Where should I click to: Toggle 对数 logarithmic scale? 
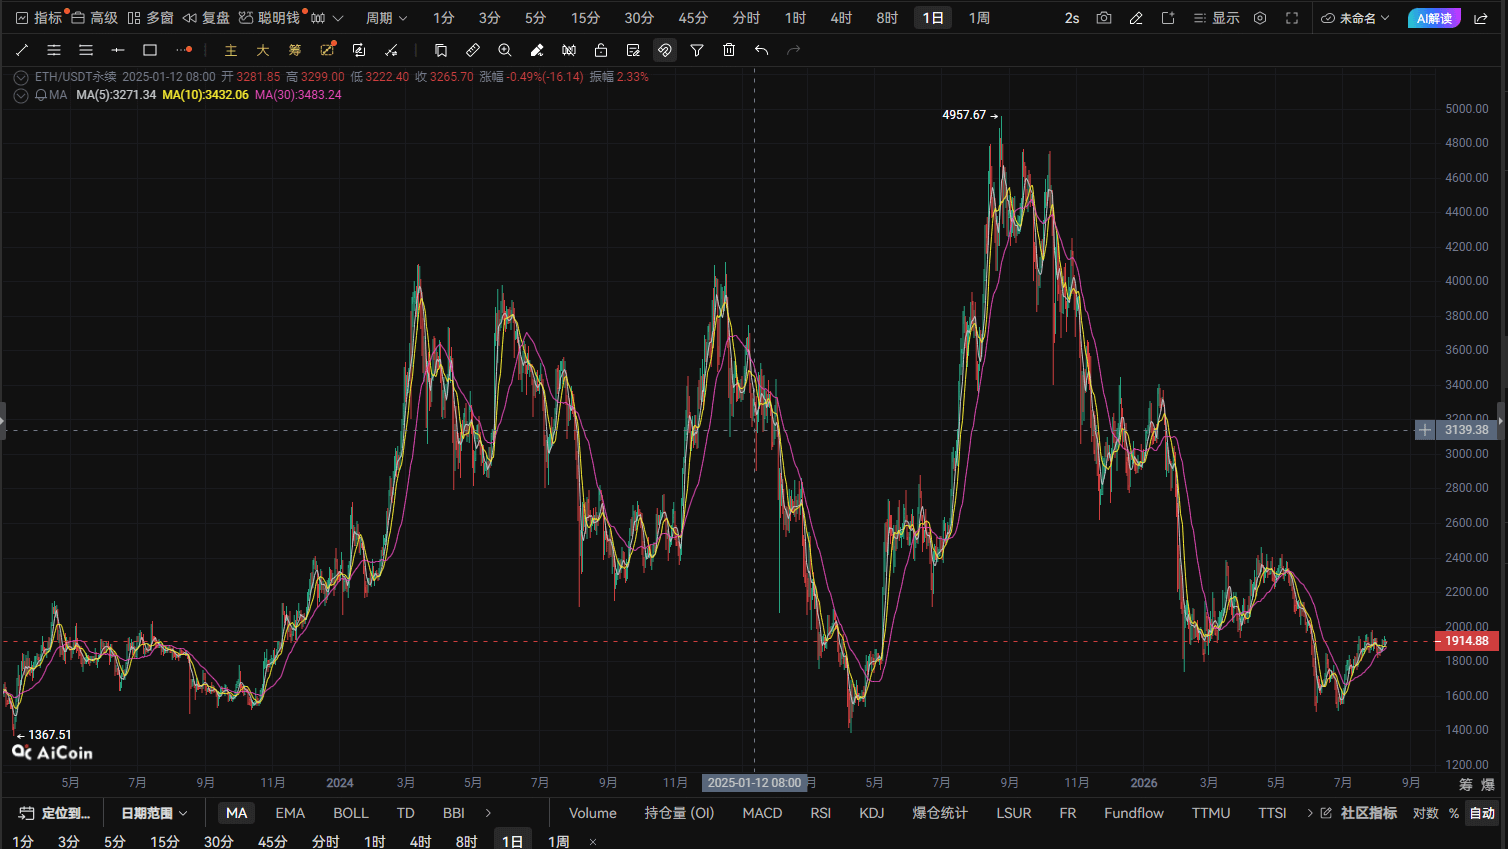(1426, 813)
